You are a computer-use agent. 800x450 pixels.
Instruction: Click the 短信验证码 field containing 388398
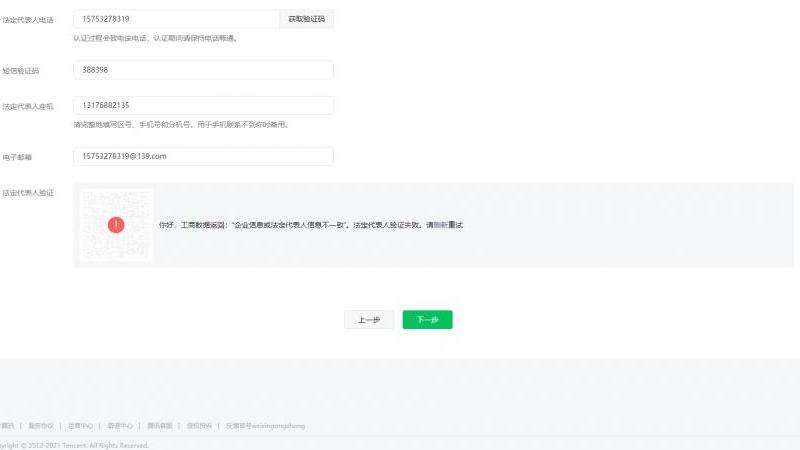pos(203,71)
